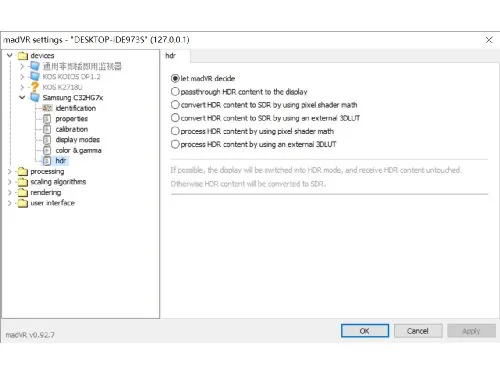500x375 pixels.
Task: Select 'passthrough HDR content to the display'
Action: 175,91
